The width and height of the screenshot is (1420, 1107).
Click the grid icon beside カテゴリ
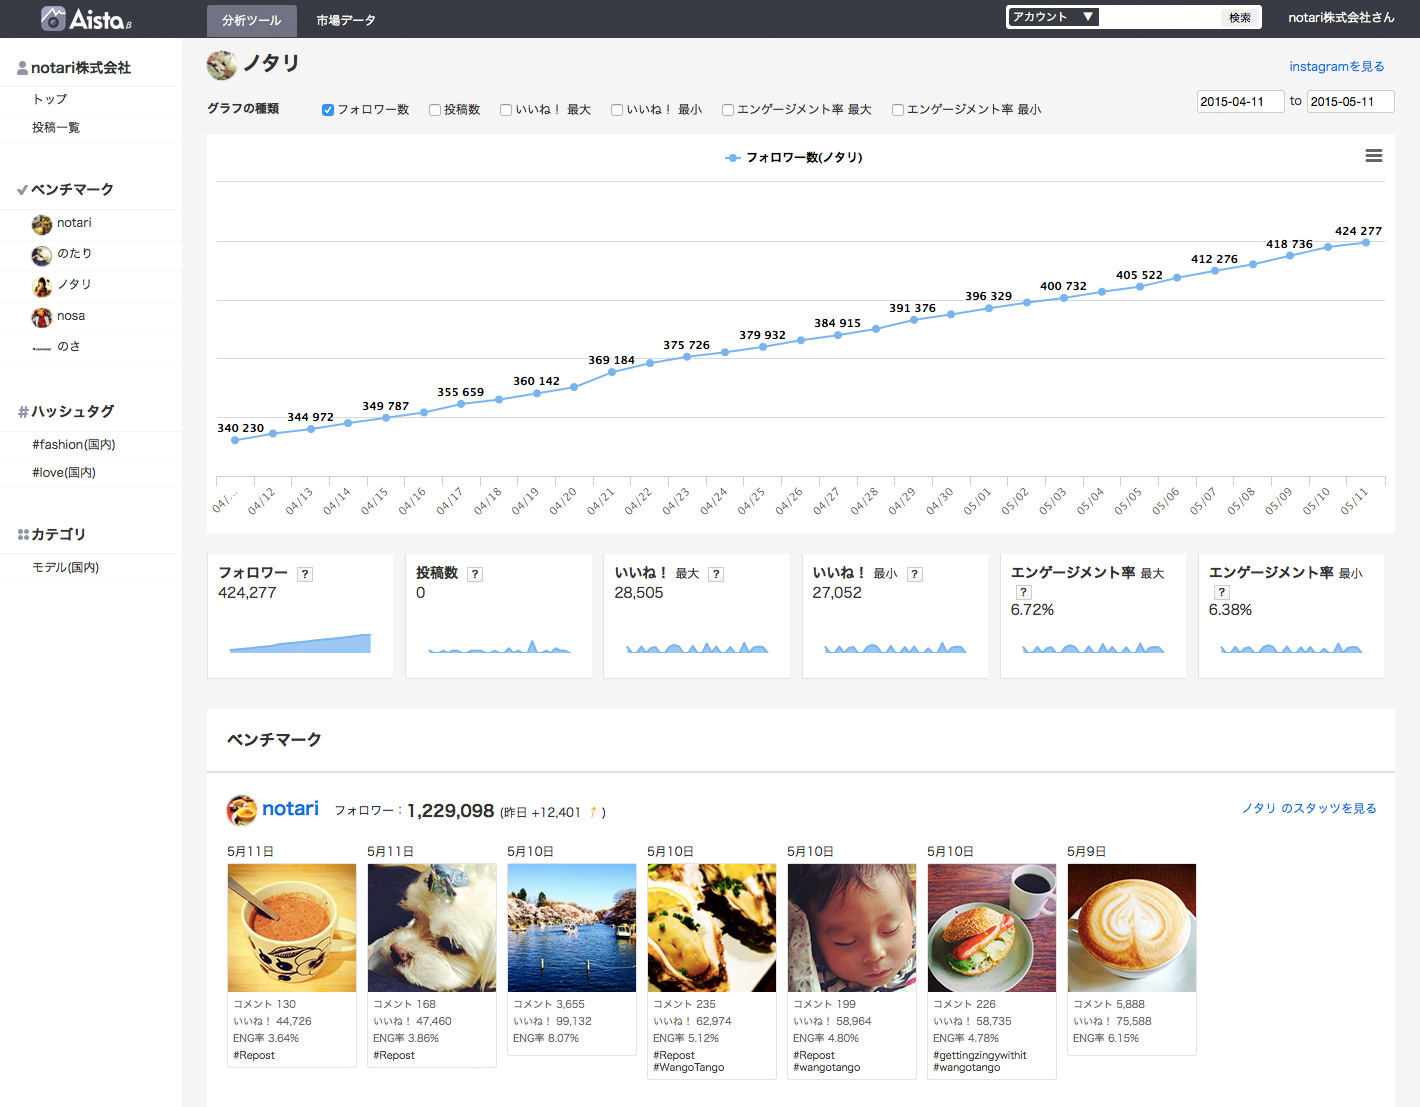23,535
